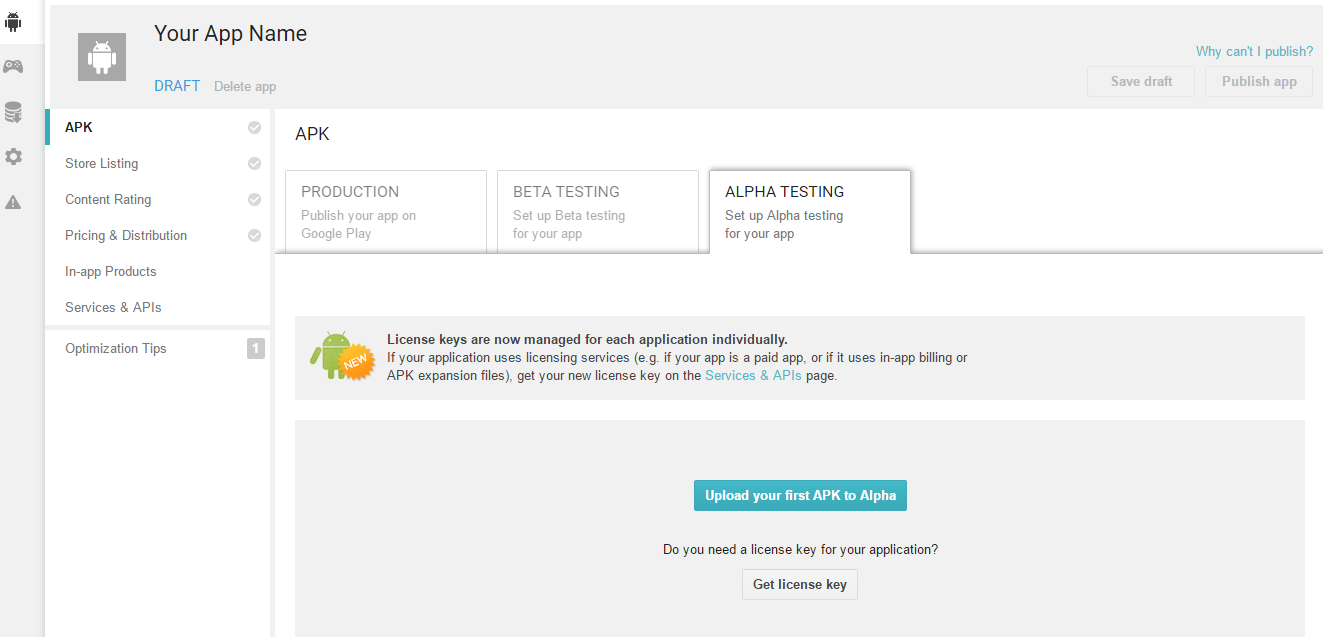Click Store Listing checkmark status icon
This screenshot has height=637, width=1323.
[x=254, y=164]
